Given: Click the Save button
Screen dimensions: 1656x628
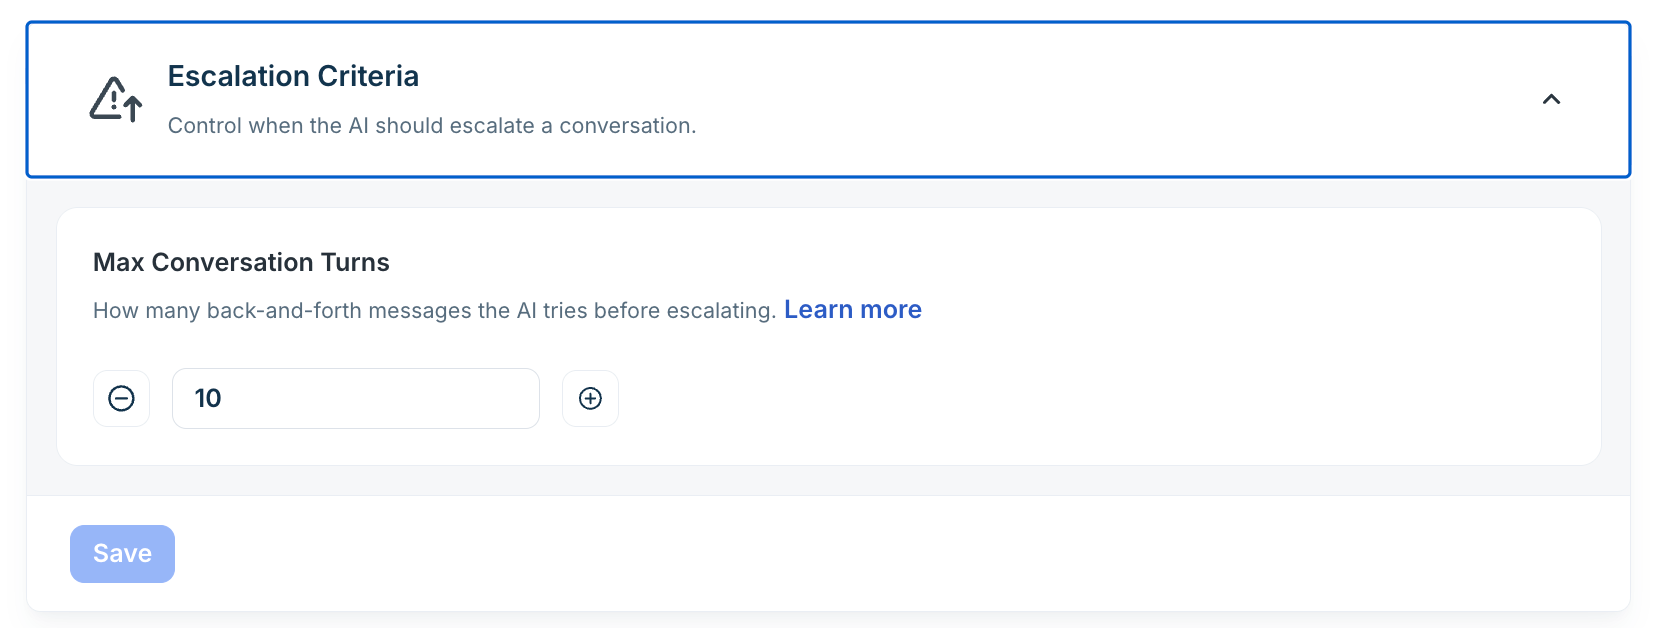Looking at the screenshot, I should (122, 554).
